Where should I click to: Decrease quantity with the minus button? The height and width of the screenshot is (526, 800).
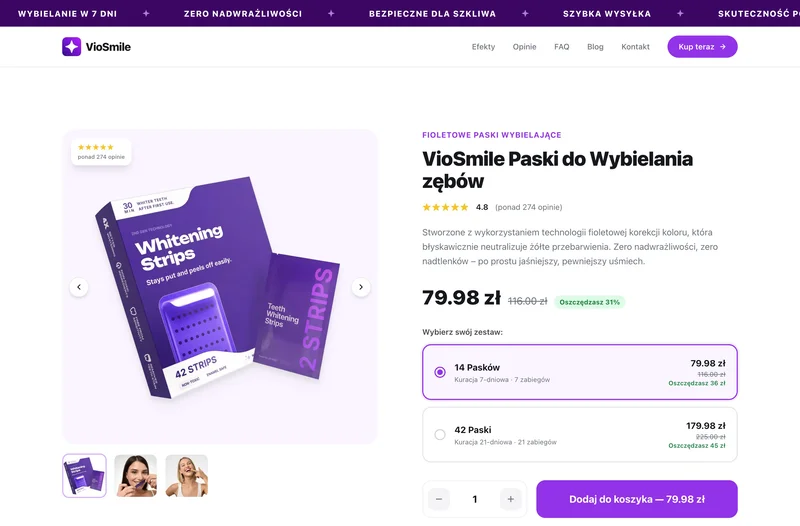pyautogui.click(x=439, y=499)
